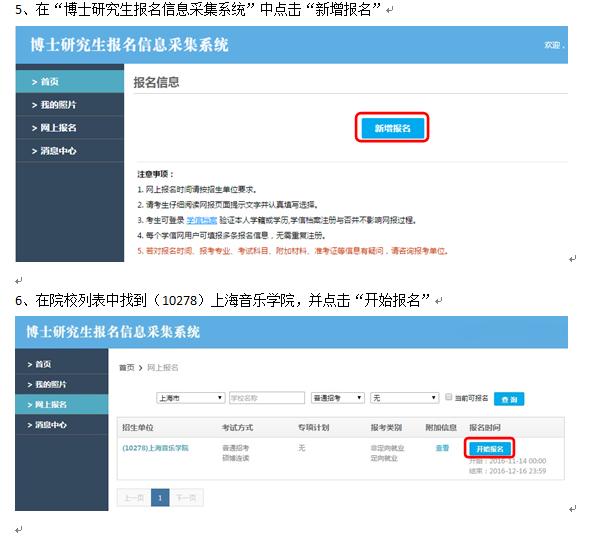Click the 报名信息 page heading

pyautogui.click(x=156, y=82)
